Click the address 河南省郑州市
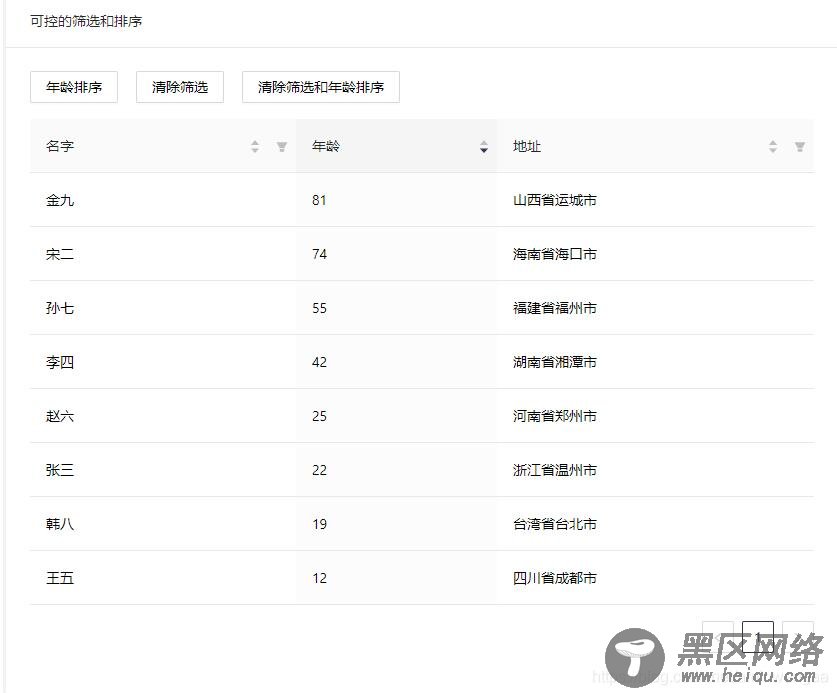The width and height of the screenshot is (837, 693). tap(555, 416)
